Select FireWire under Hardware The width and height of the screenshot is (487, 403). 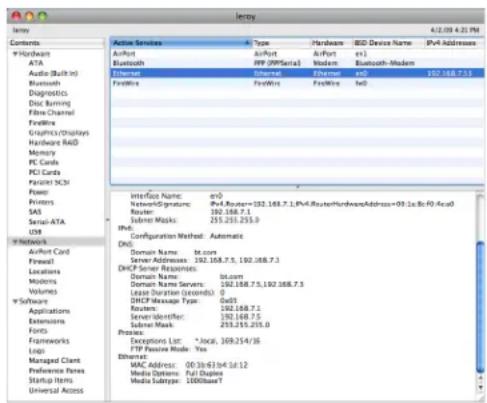tap(42, 123)
